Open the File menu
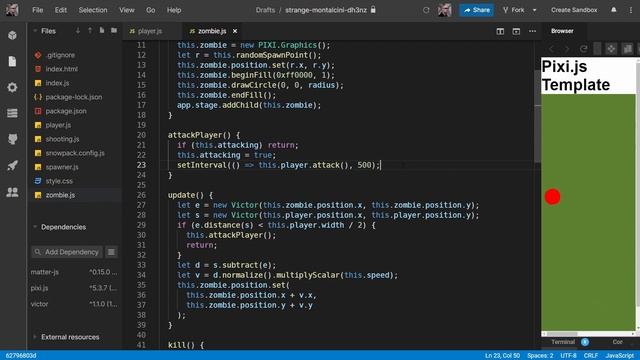 (38, 10)
